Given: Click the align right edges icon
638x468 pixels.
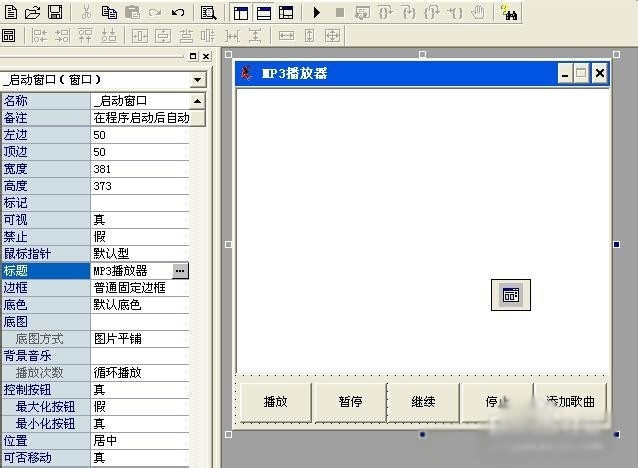Looking at the screenshot, I should [x=62, y=36].
